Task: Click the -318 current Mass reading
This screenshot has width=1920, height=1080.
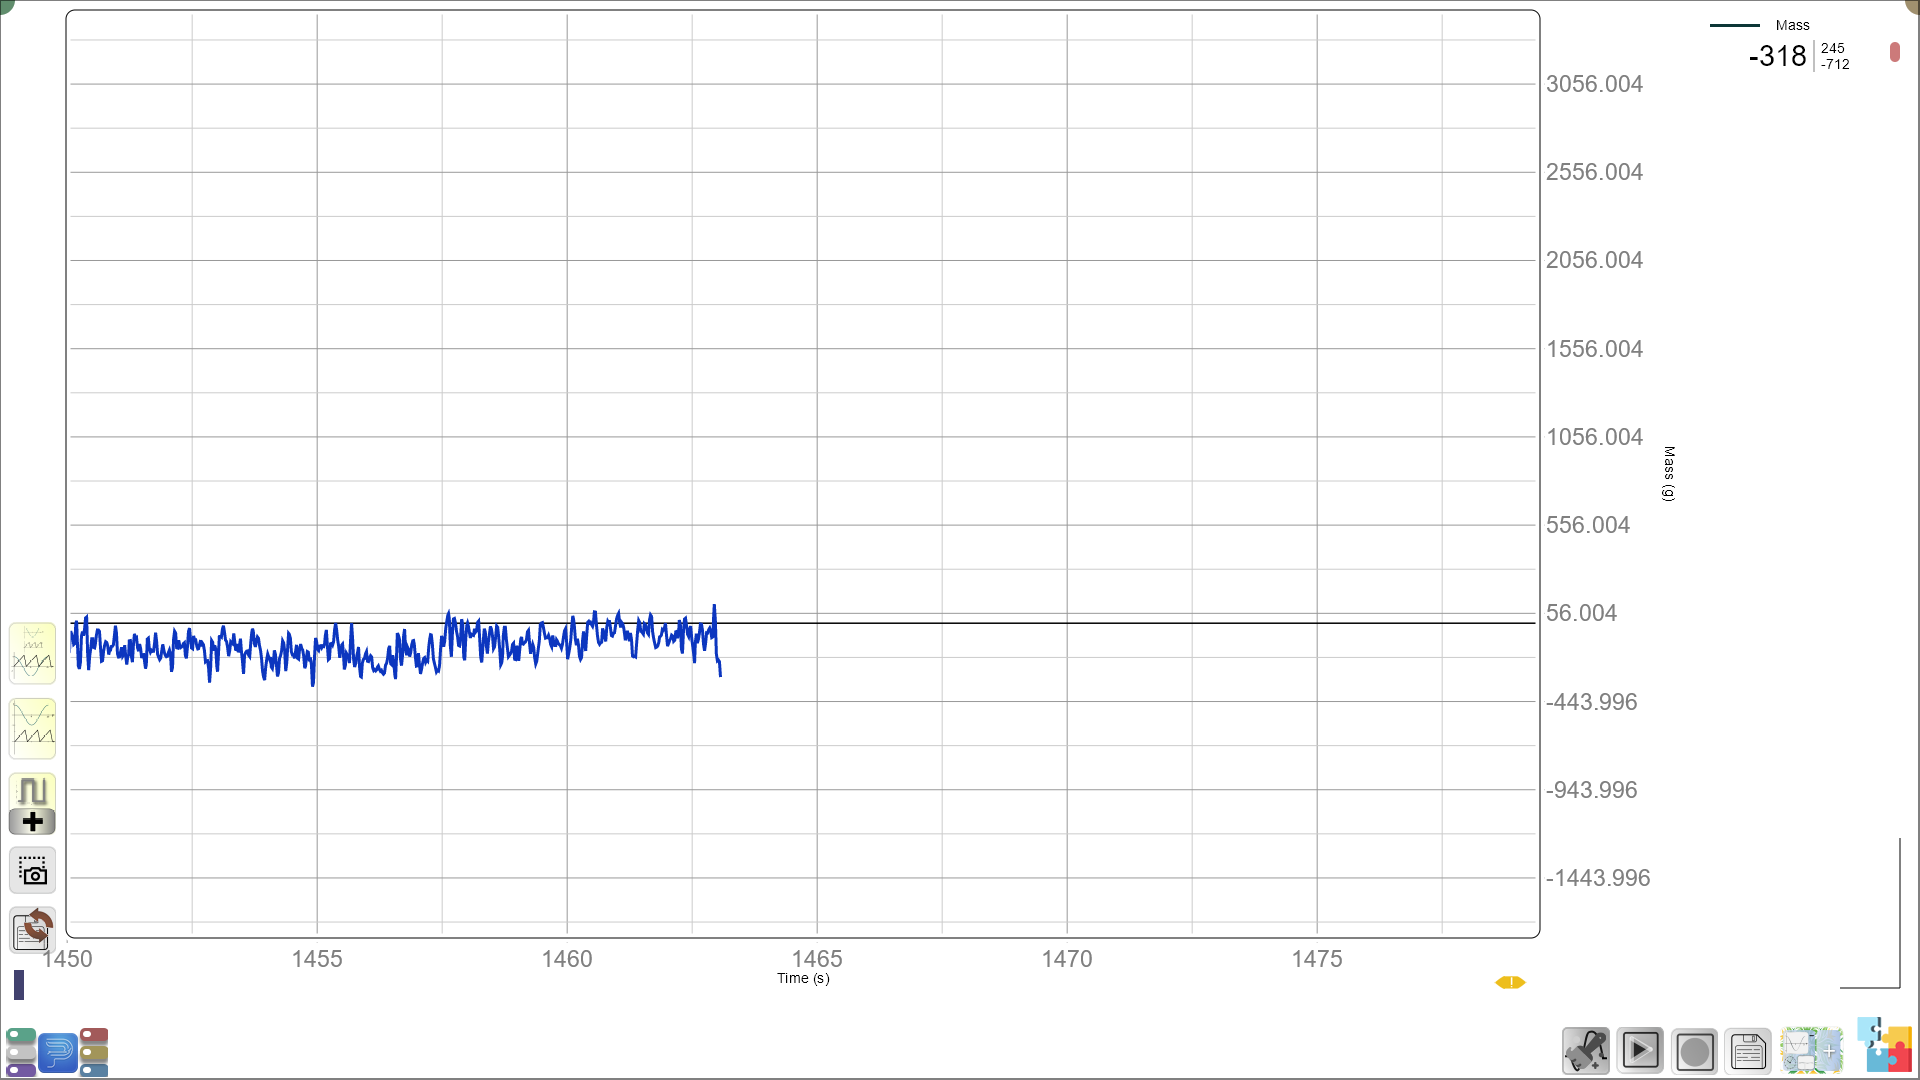Action: coord(1777,56)
